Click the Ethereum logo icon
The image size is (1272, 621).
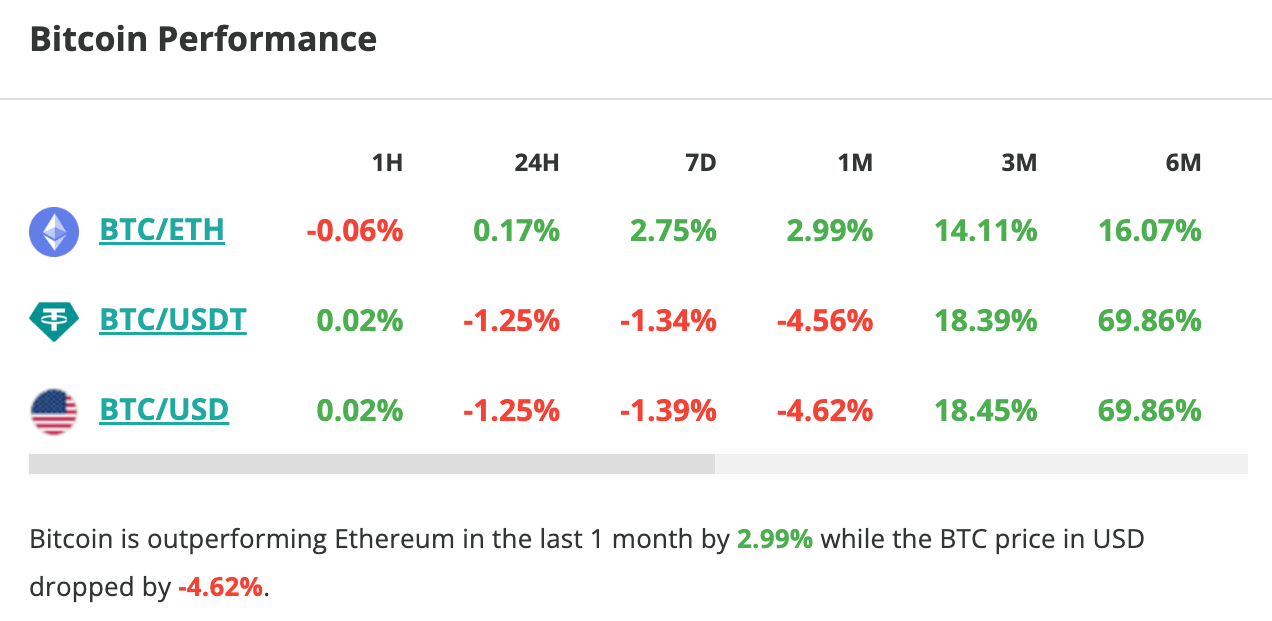click(54, 232)
